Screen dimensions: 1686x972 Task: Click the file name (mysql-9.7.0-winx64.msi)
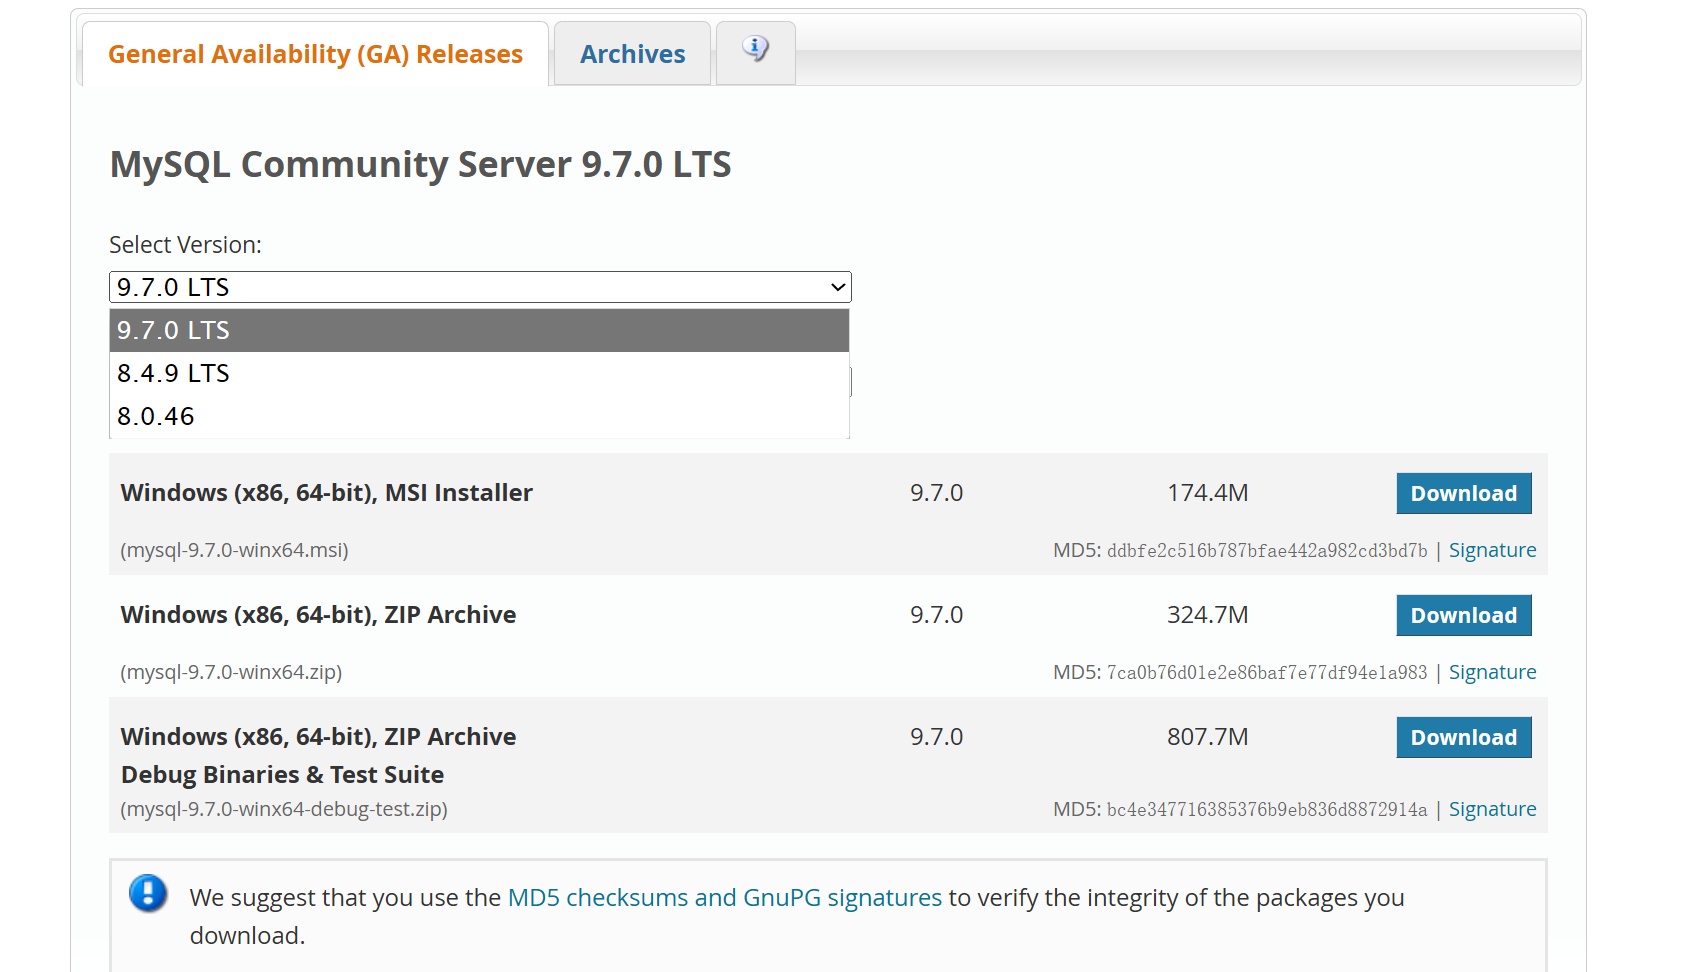(235, 550)
